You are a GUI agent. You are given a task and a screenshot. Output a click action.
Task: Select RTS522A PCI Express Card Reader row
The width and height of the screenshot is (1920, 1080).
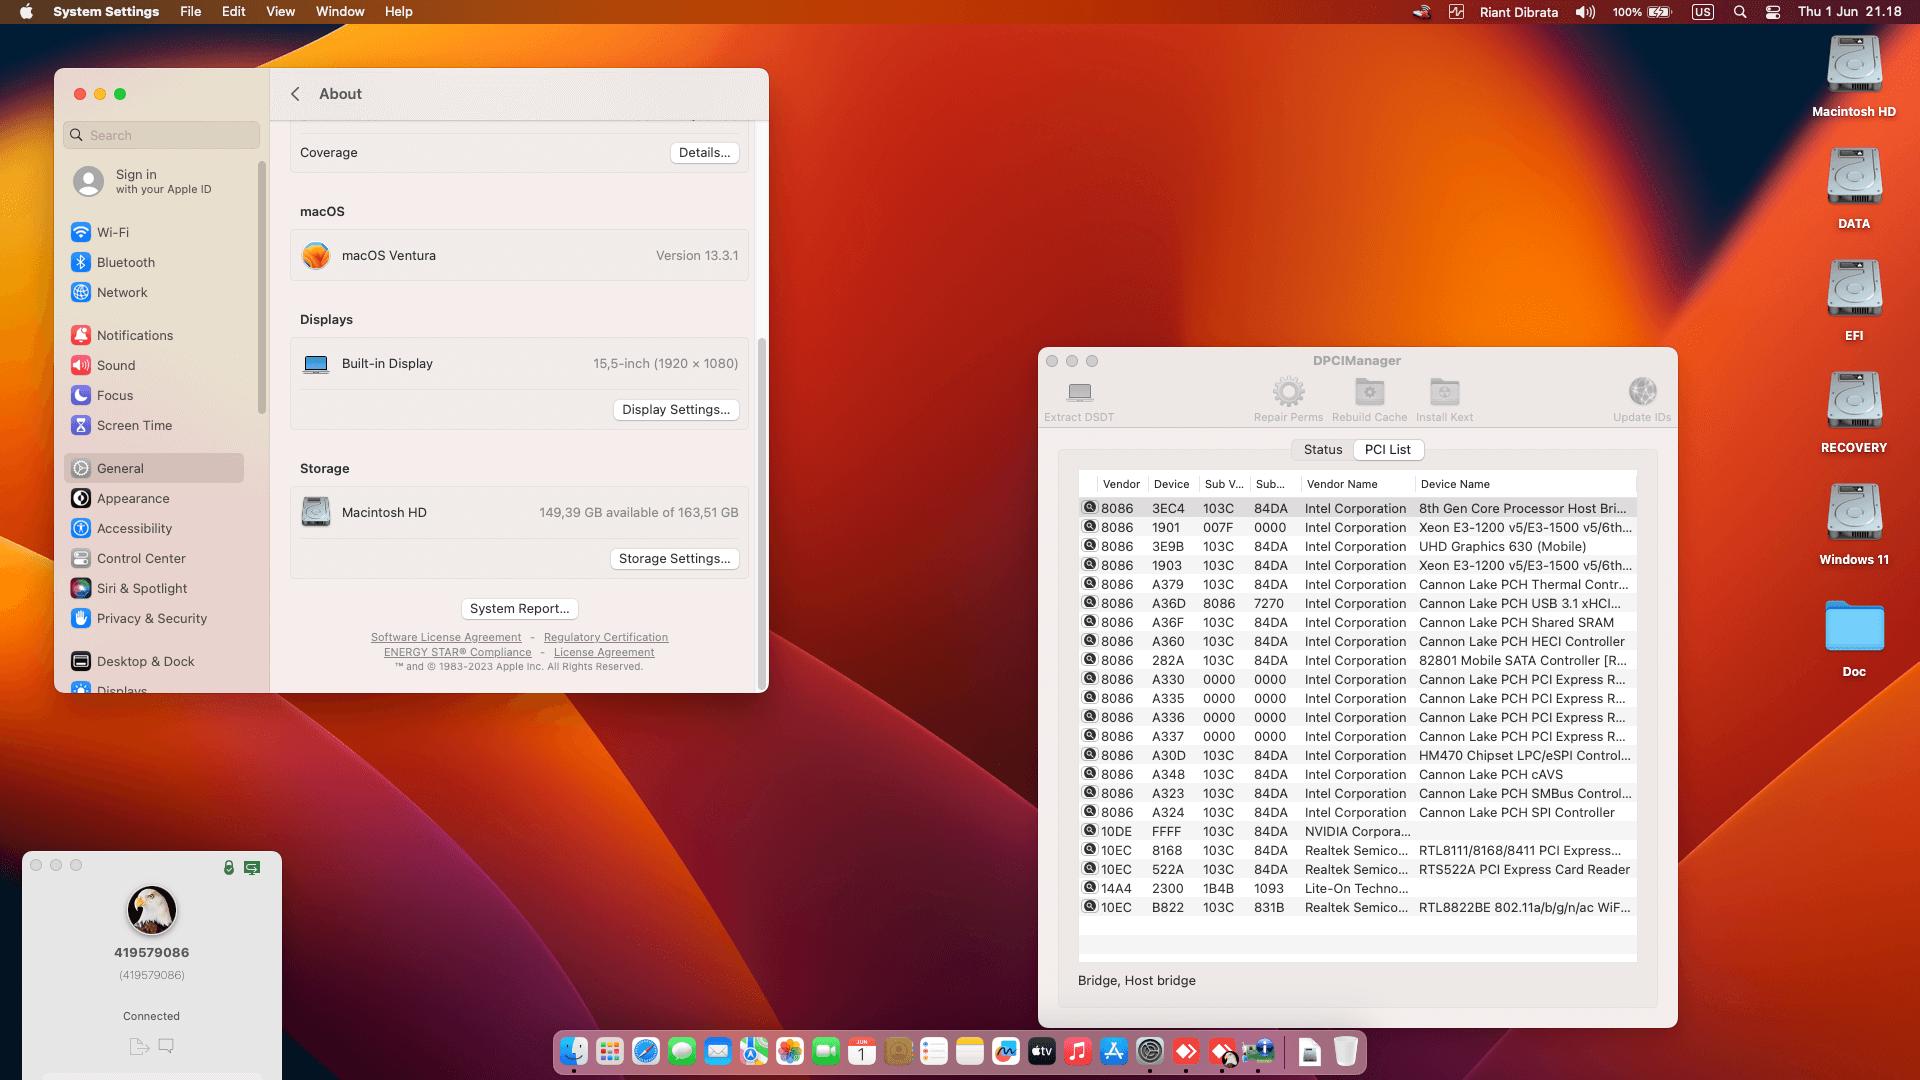coord(1358,870)
